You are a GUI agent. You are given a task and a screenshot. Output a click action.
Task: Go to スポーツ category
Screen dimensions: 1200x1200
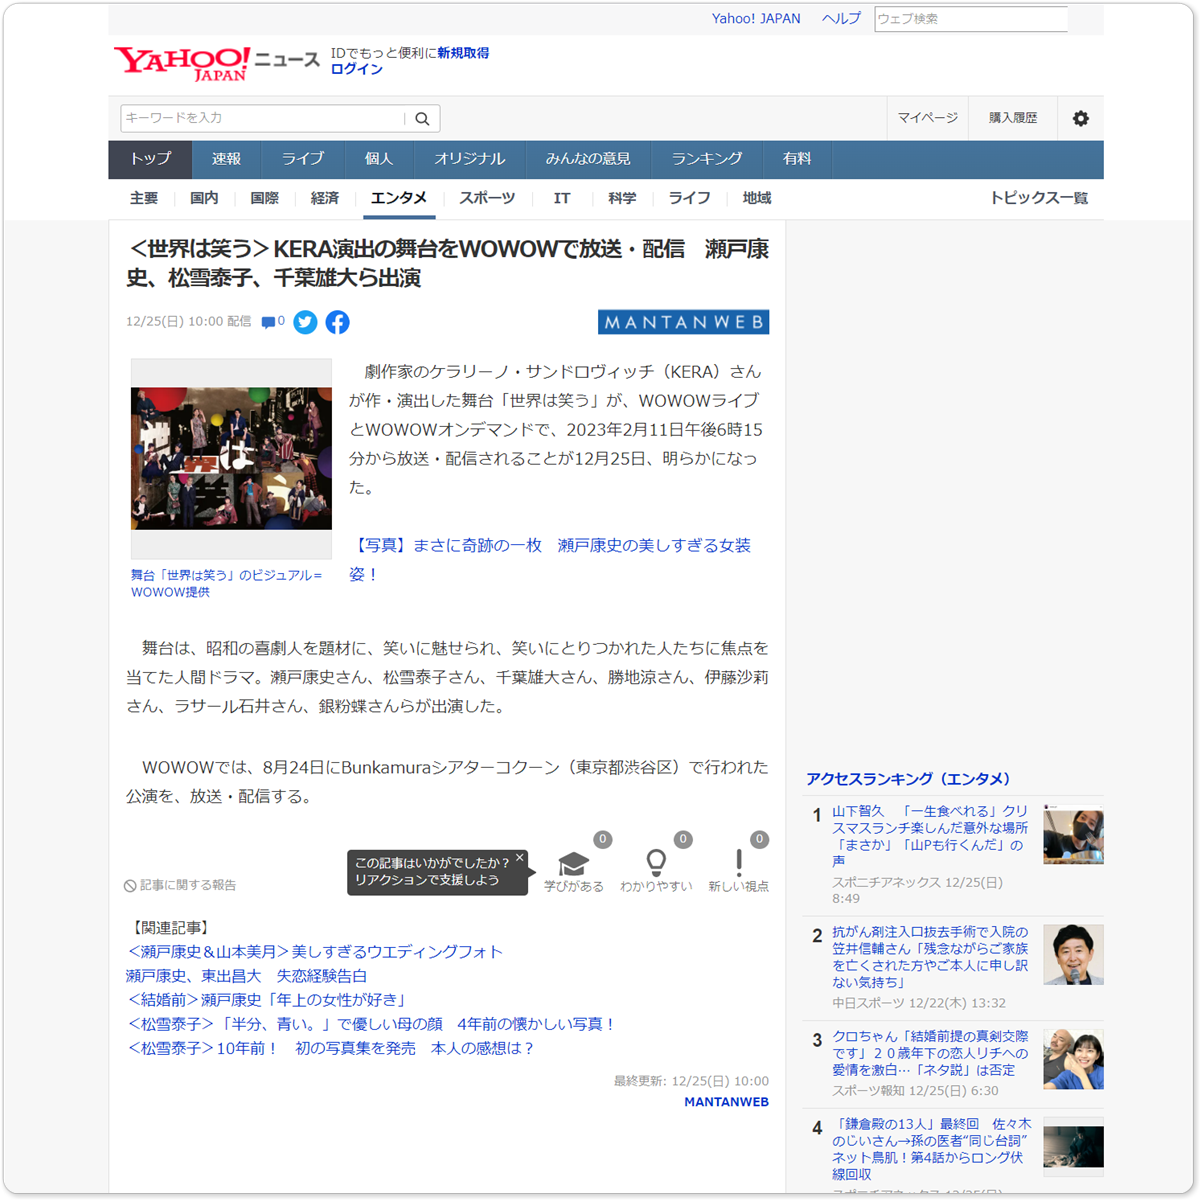pos(487,198)
